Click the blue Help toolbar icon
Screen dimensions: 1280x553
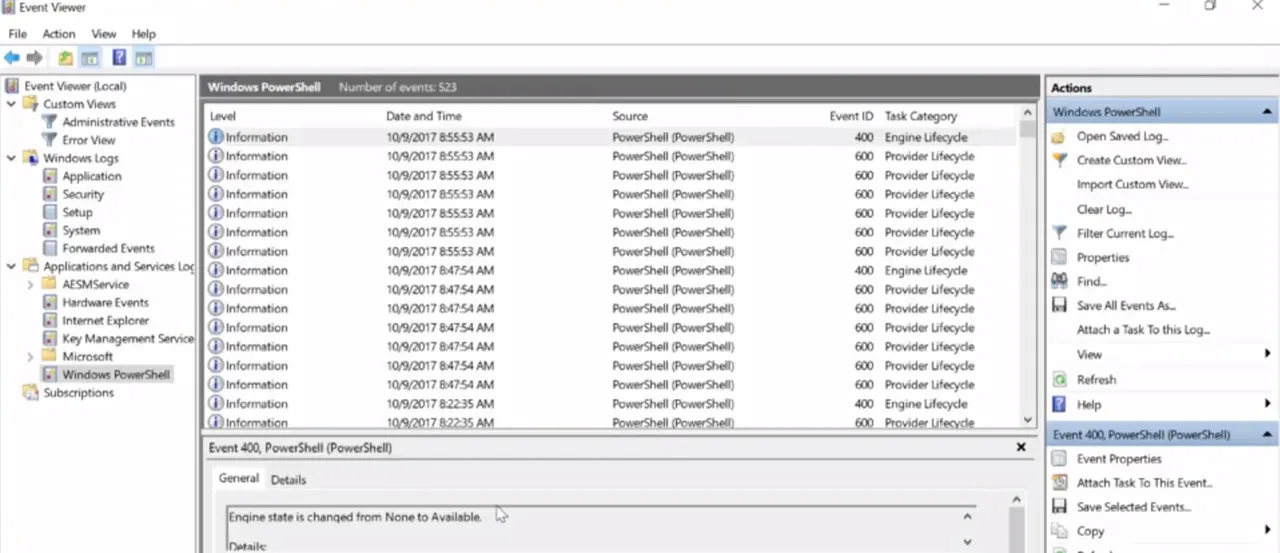tap(119, 58)
